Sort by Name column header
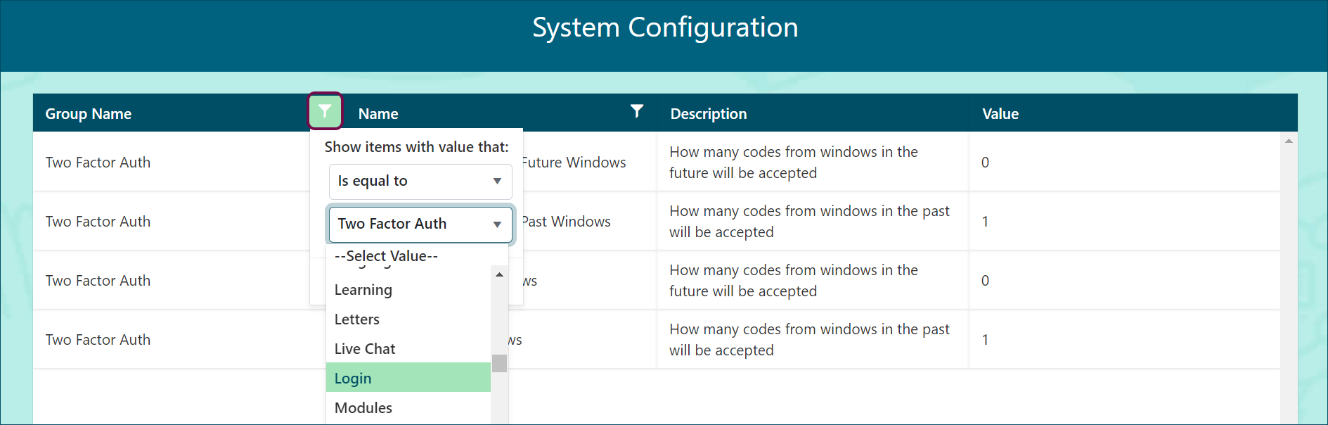Screen dimensions: 1328x425 378,114
